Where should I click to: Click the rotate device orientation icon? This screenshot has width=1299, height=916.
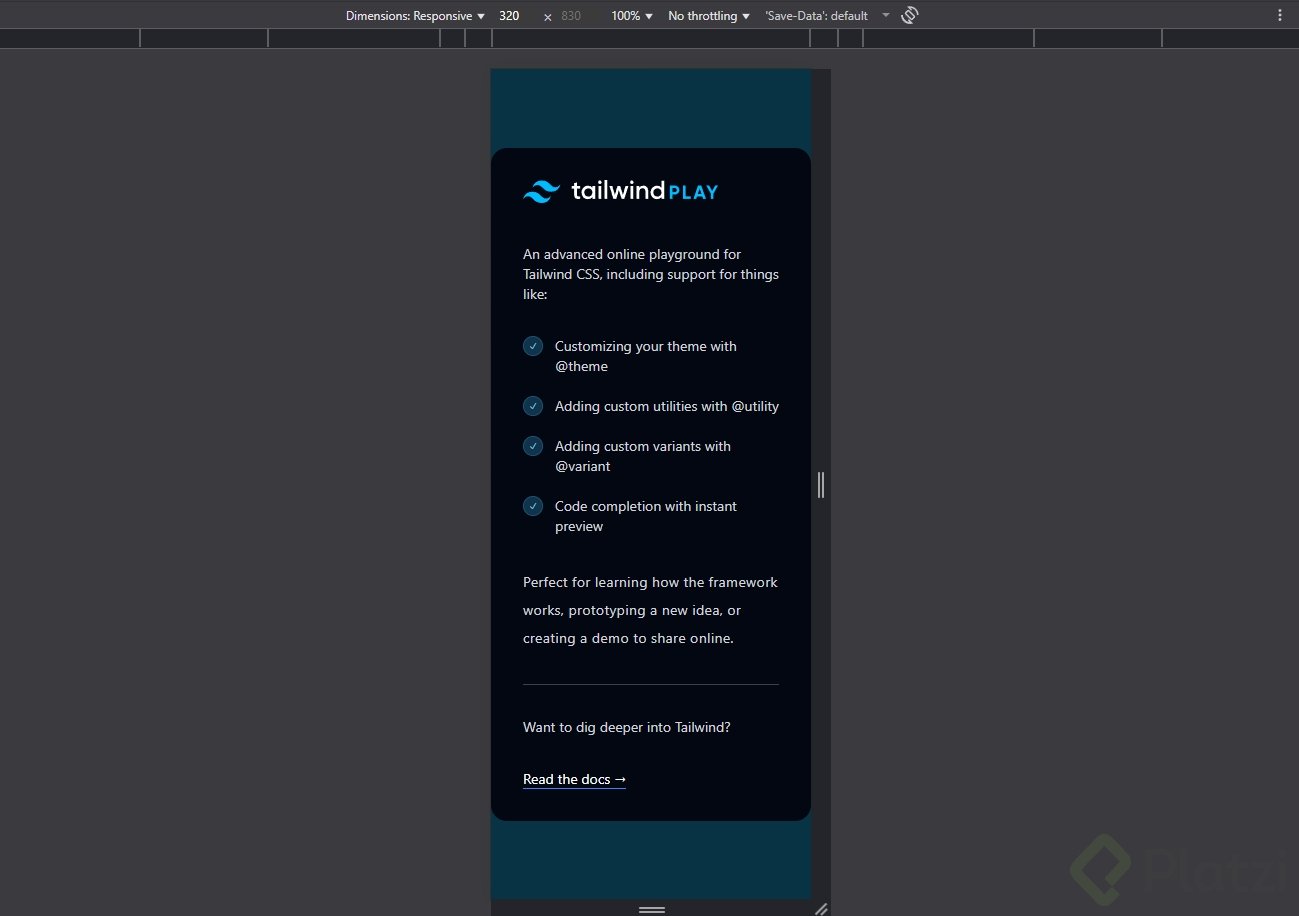click(x=909, y=15)
